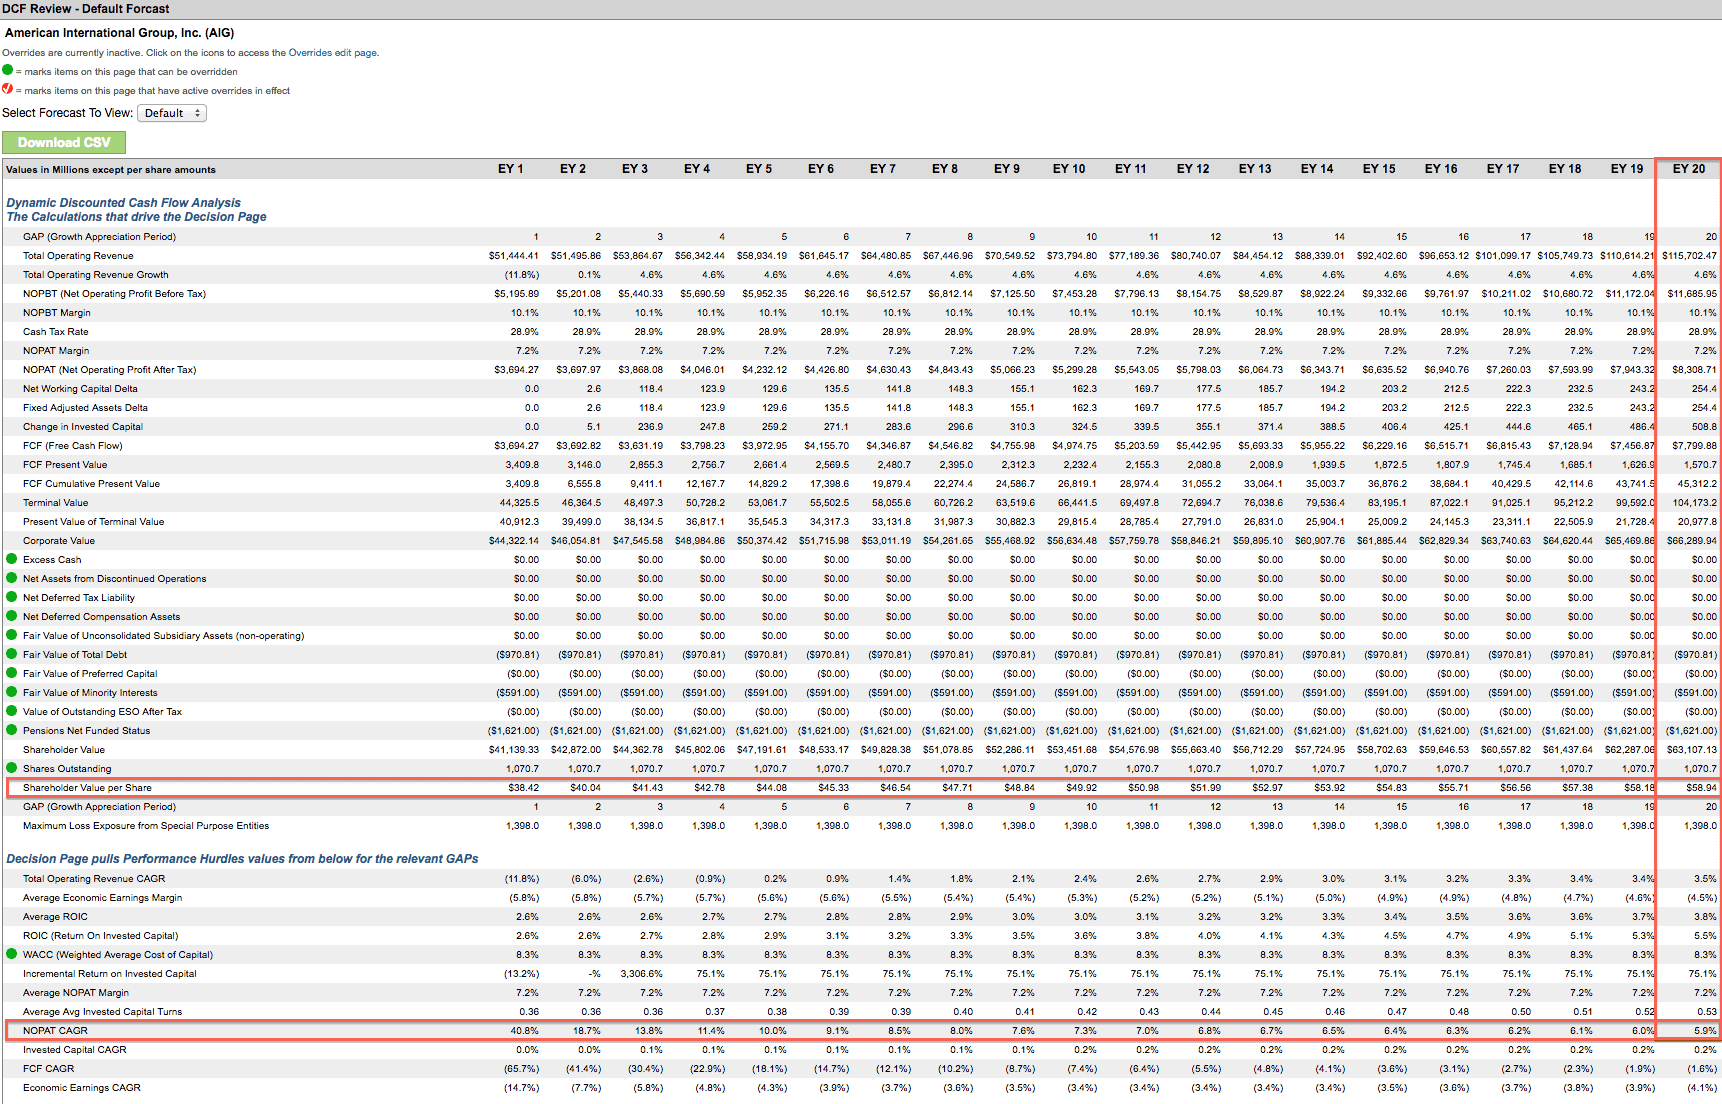The image size is (1722, 1104).
Task: Click override icon for Net Assets from Discontinued Operations
Action: [12, 578]
